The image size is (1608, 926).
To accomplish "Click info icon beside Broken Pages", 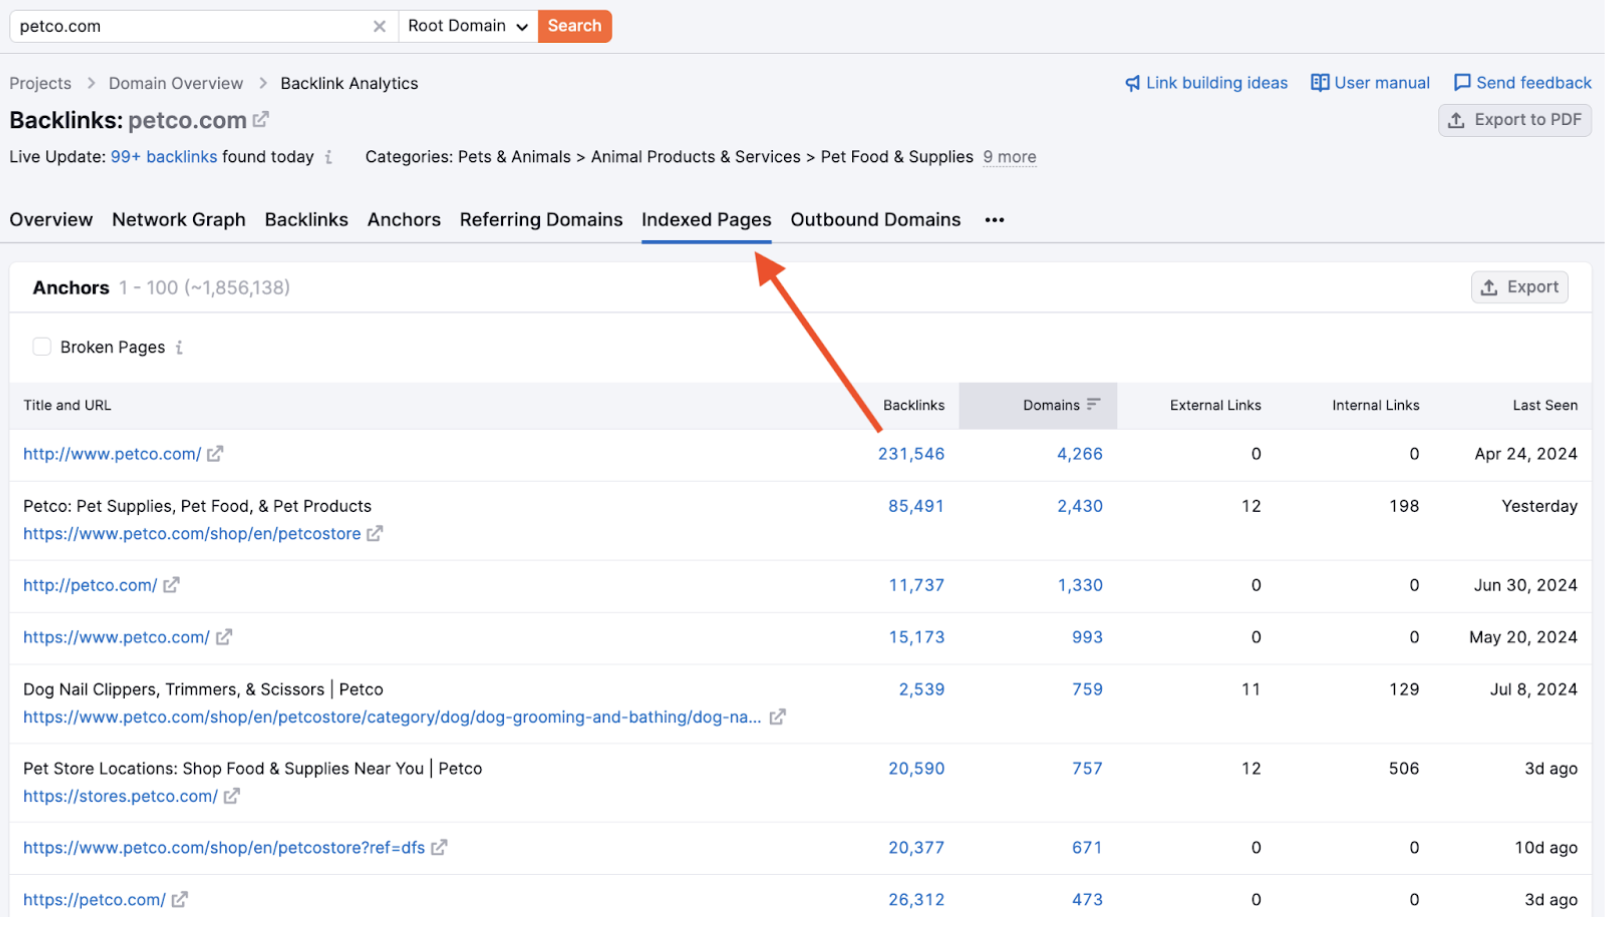I will tap(179, 348).
